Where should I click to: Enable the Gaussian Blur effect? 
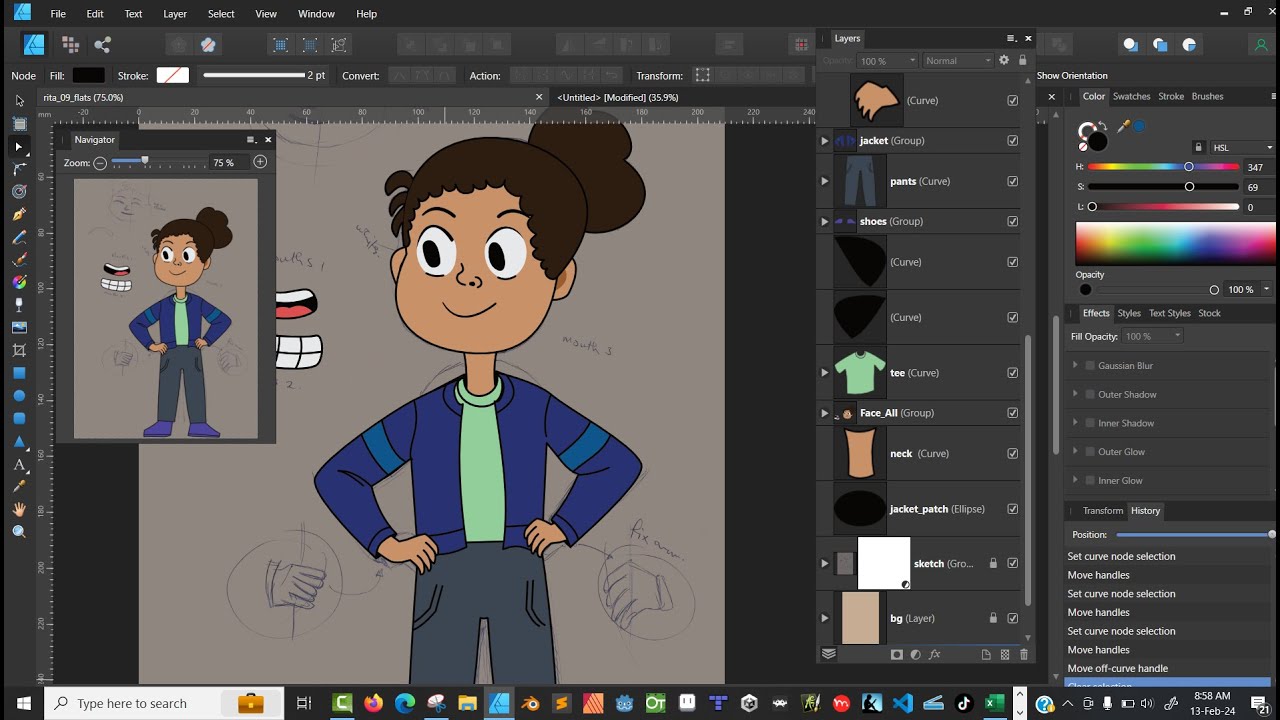pos(1090,366)
